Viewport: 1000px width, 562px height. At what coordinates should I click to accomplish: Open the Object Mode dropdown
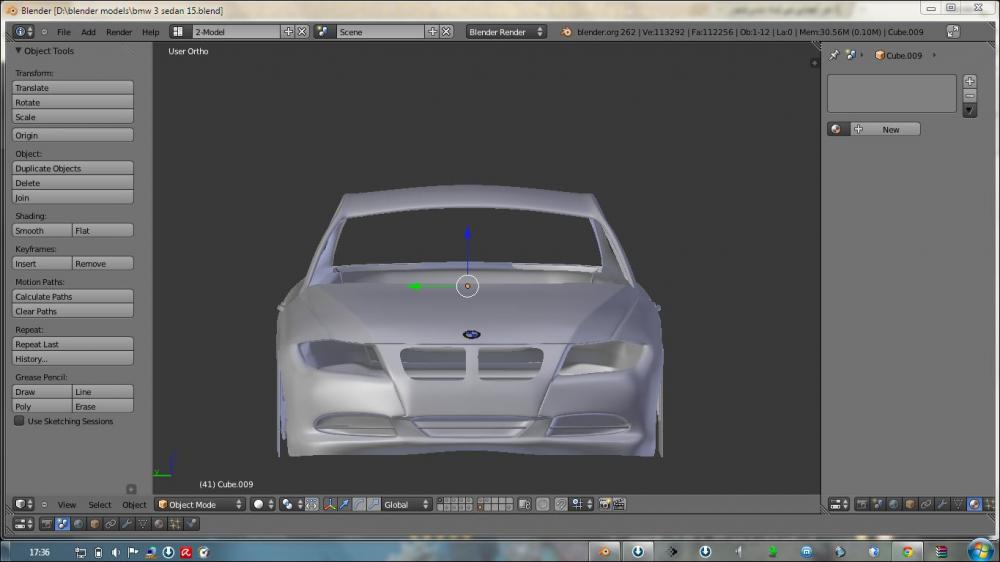point(200,505)
